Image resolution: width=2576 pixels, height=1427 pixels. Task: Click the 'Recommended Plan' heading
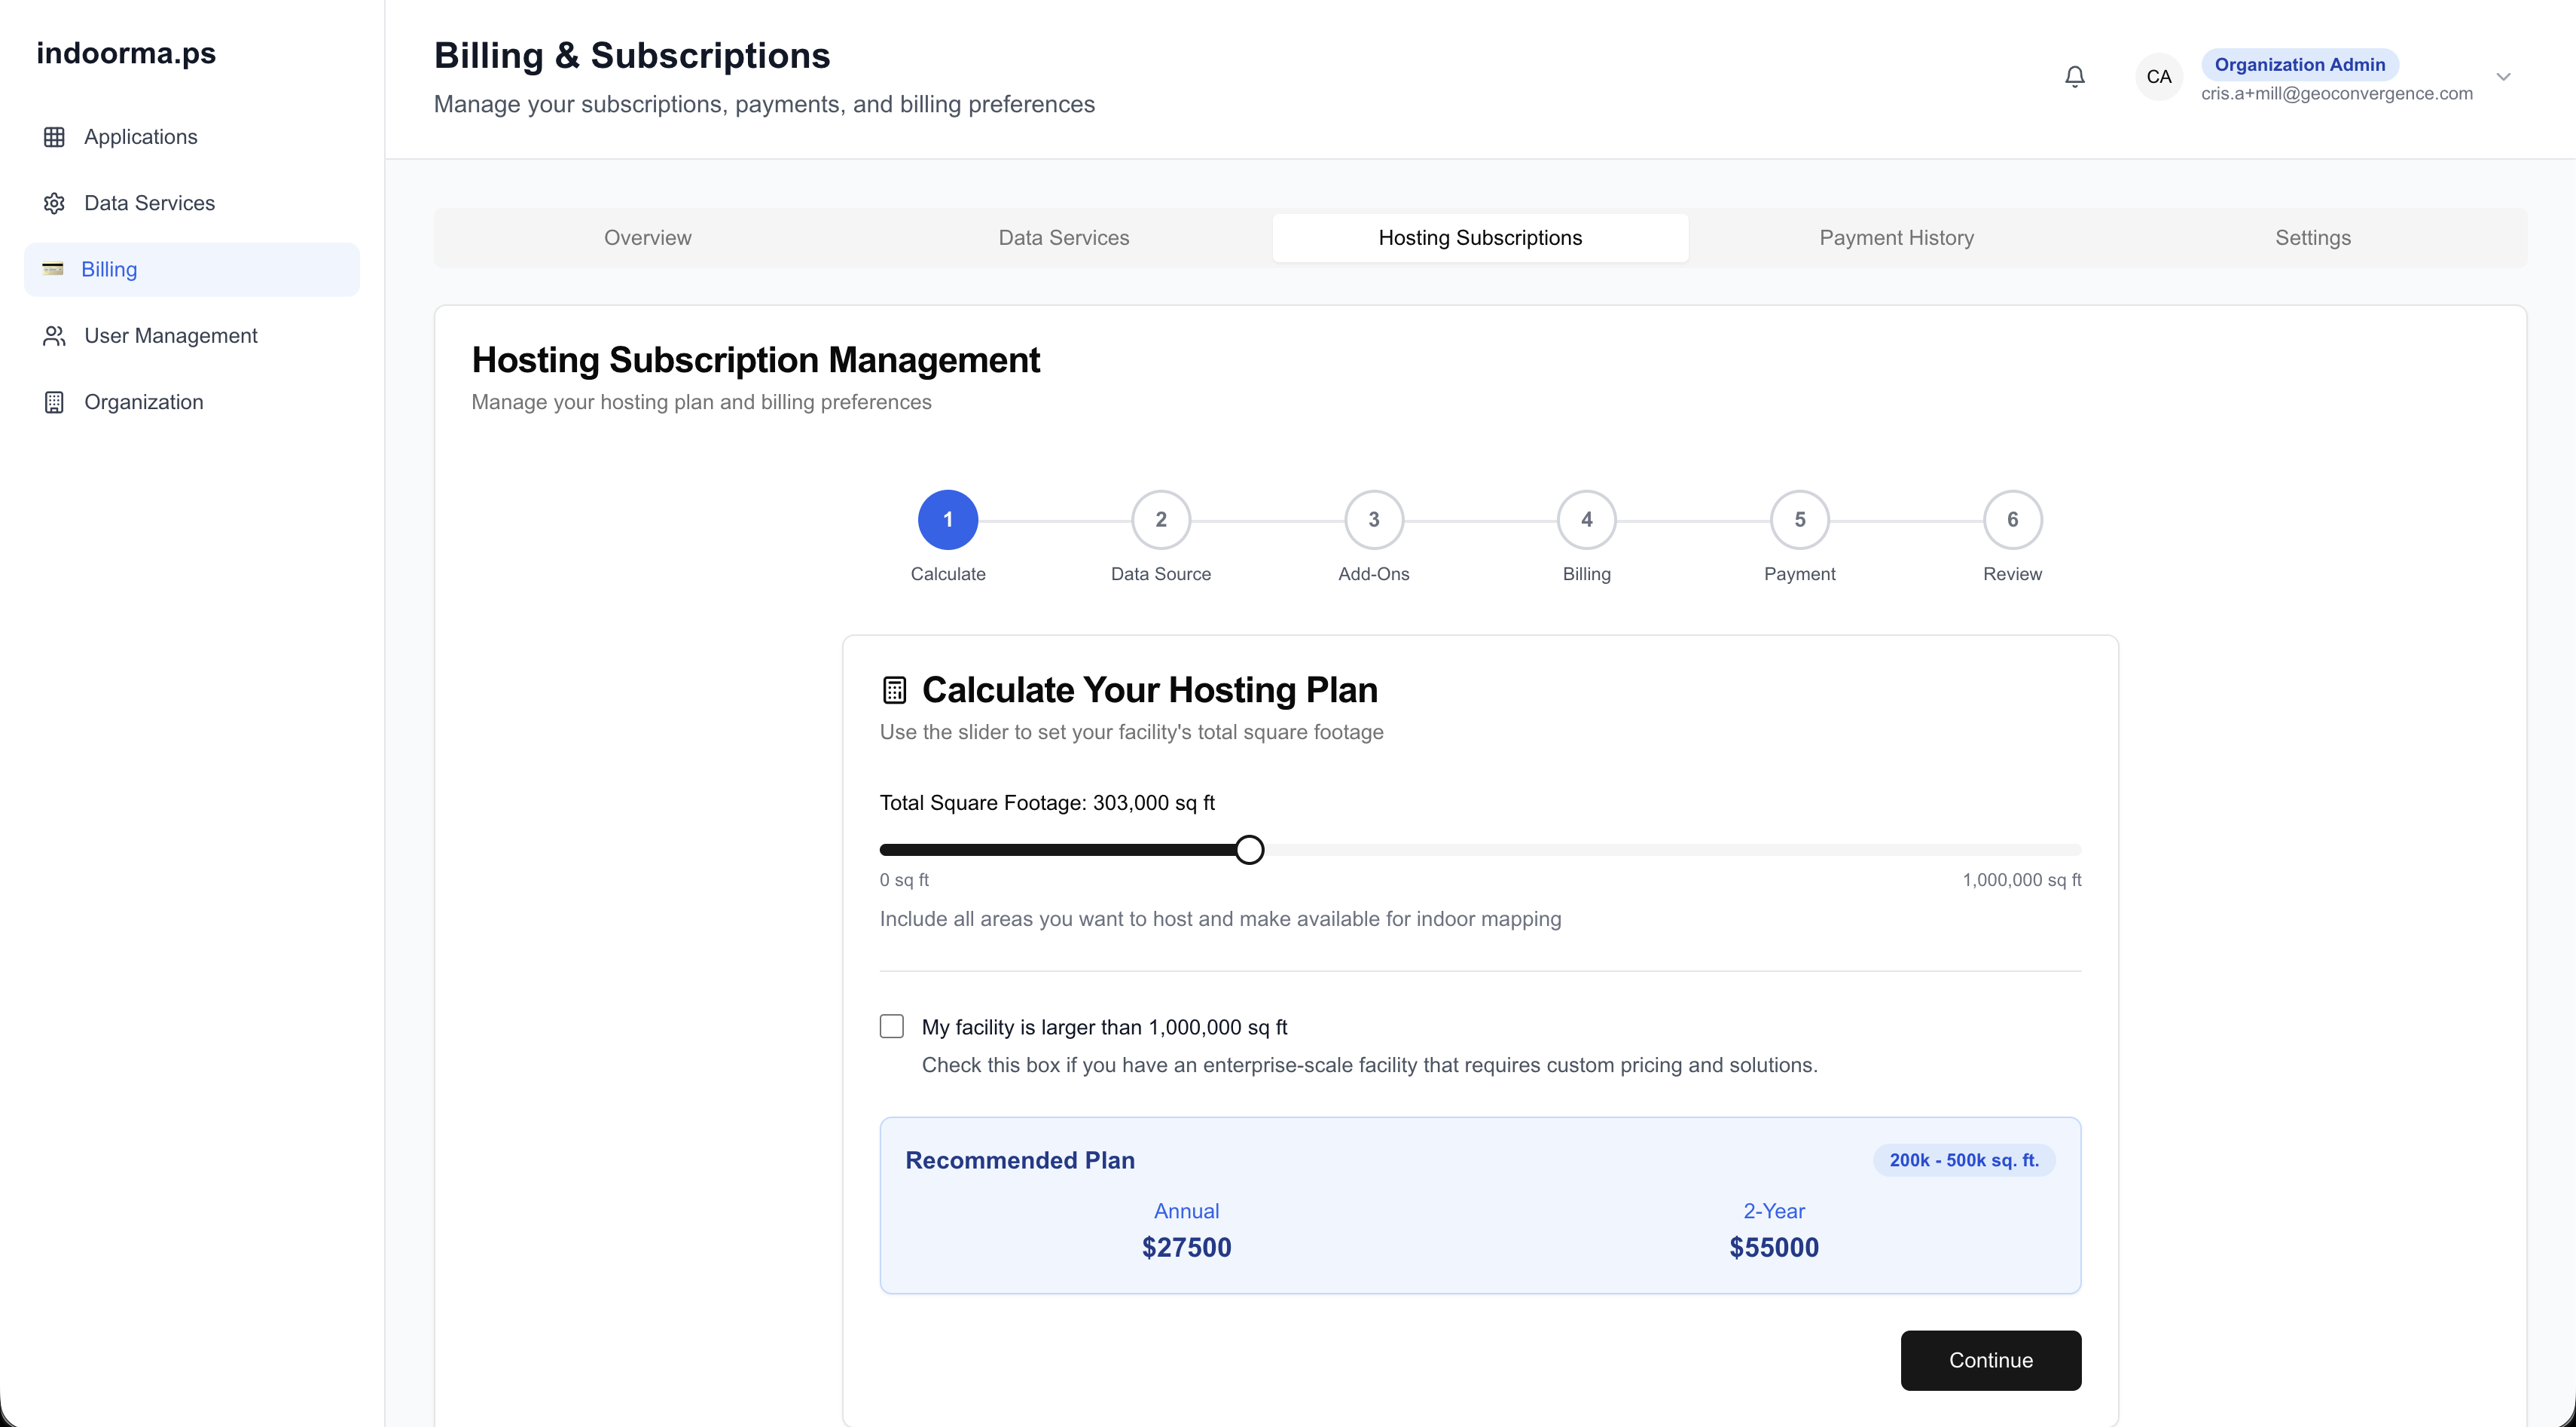(1020, 1160)
